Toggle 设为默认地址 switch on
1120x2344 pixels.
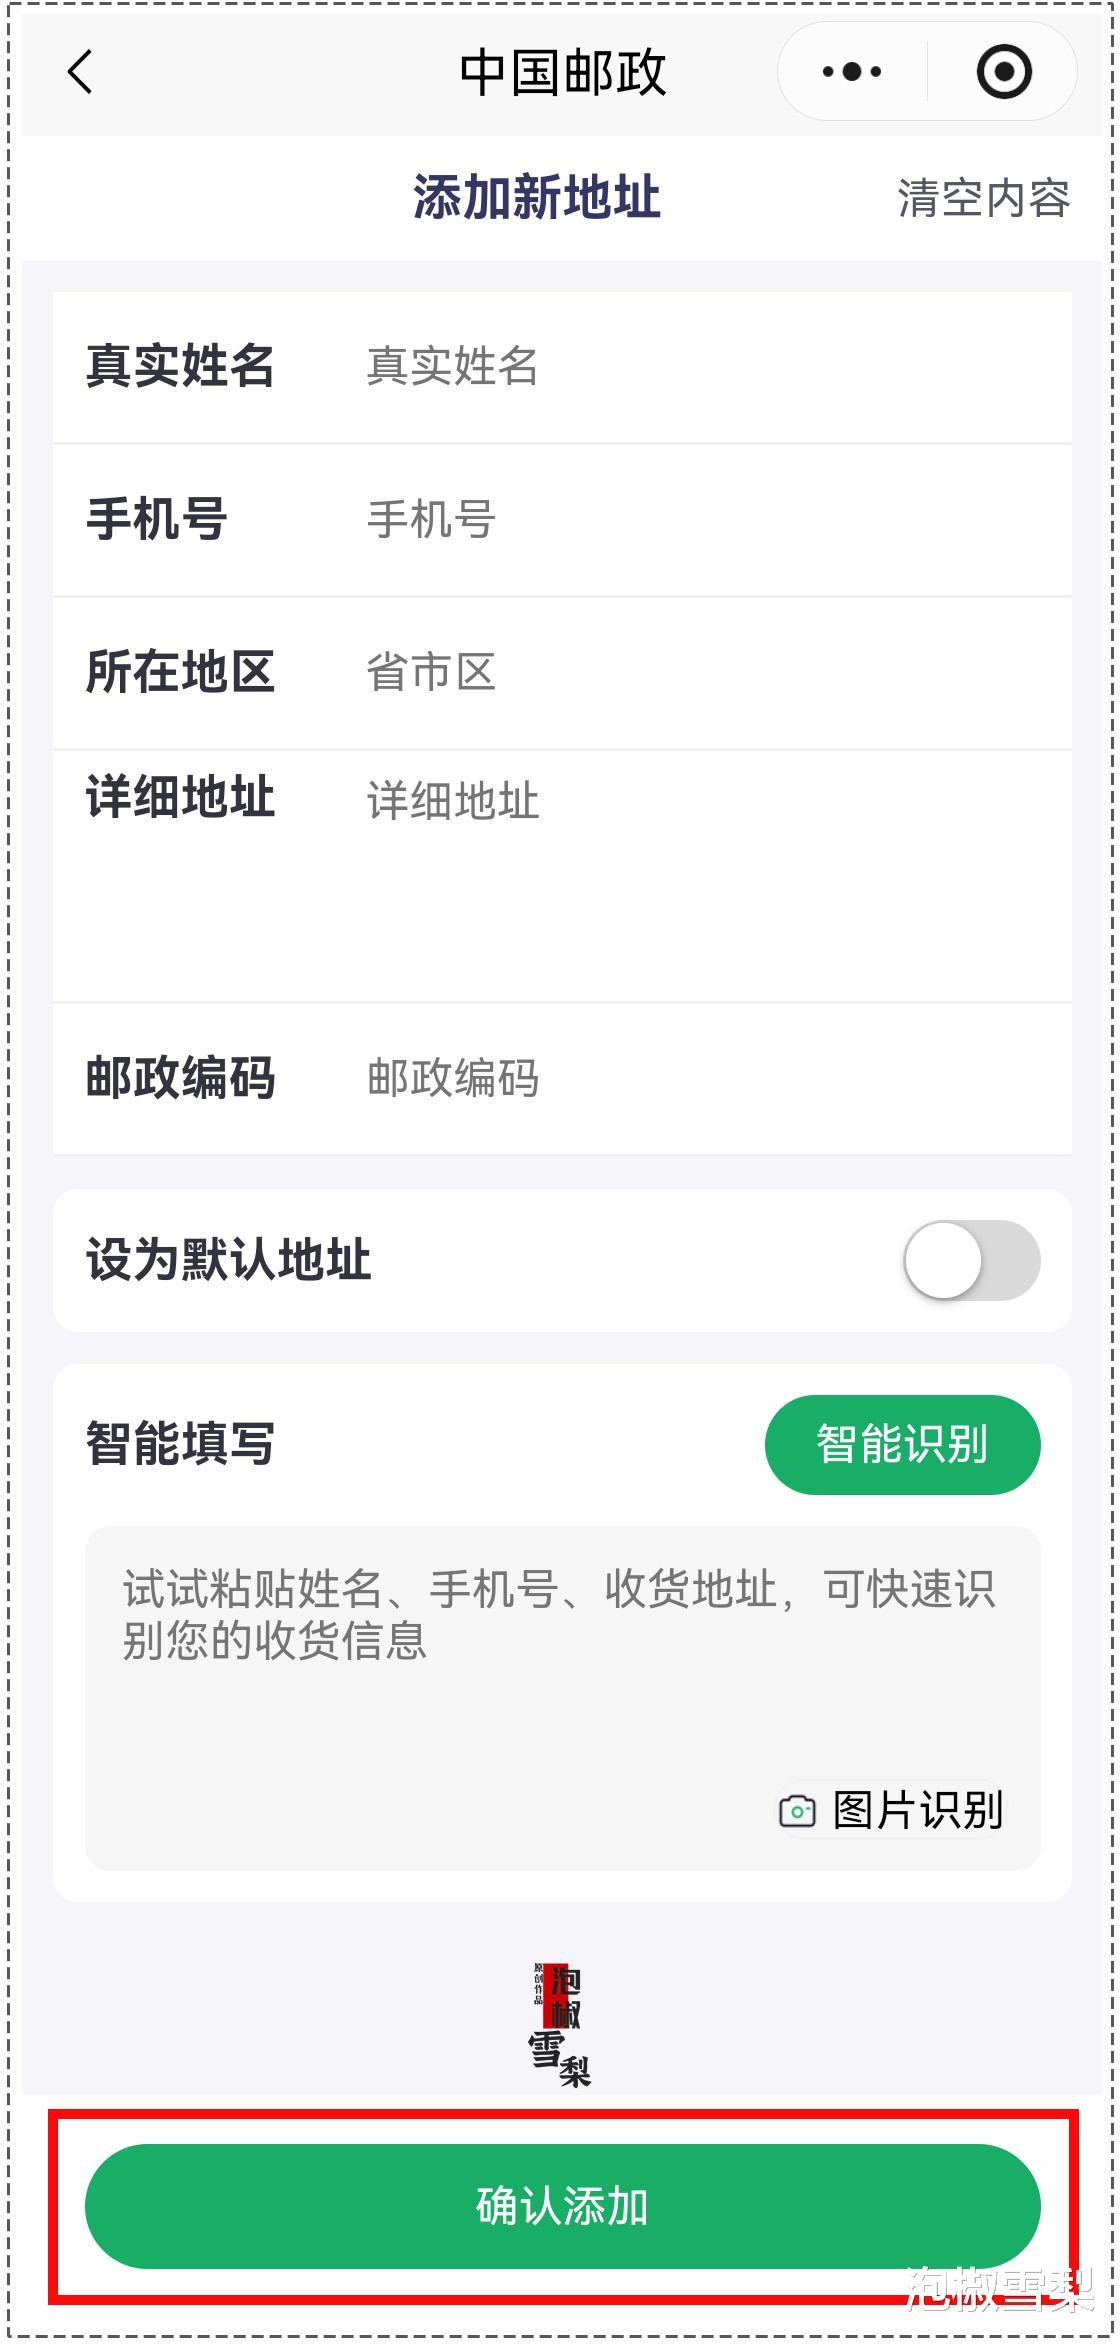(971, 1260)
